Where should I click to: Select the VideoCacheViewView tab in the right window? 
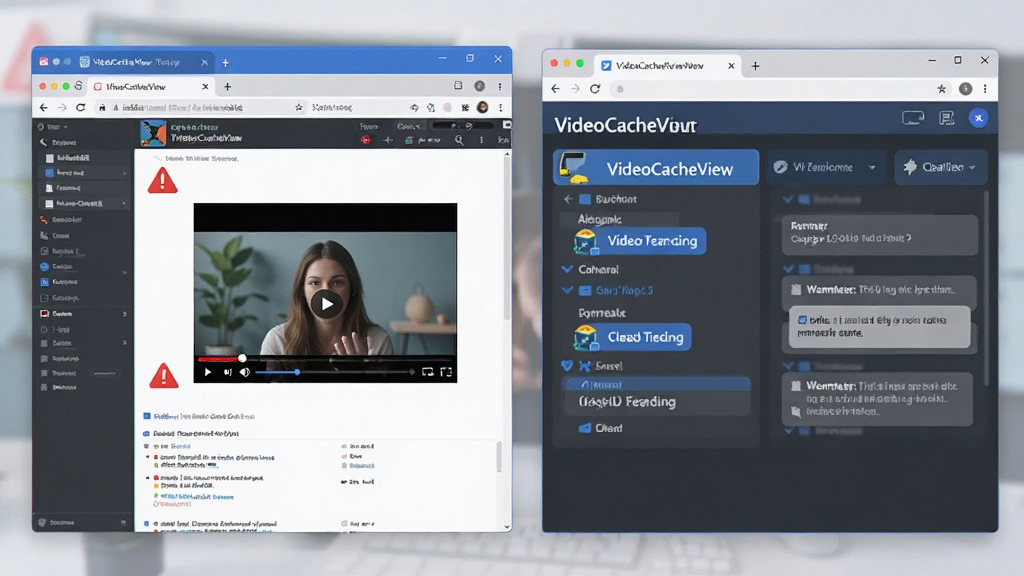coord(667,65)
